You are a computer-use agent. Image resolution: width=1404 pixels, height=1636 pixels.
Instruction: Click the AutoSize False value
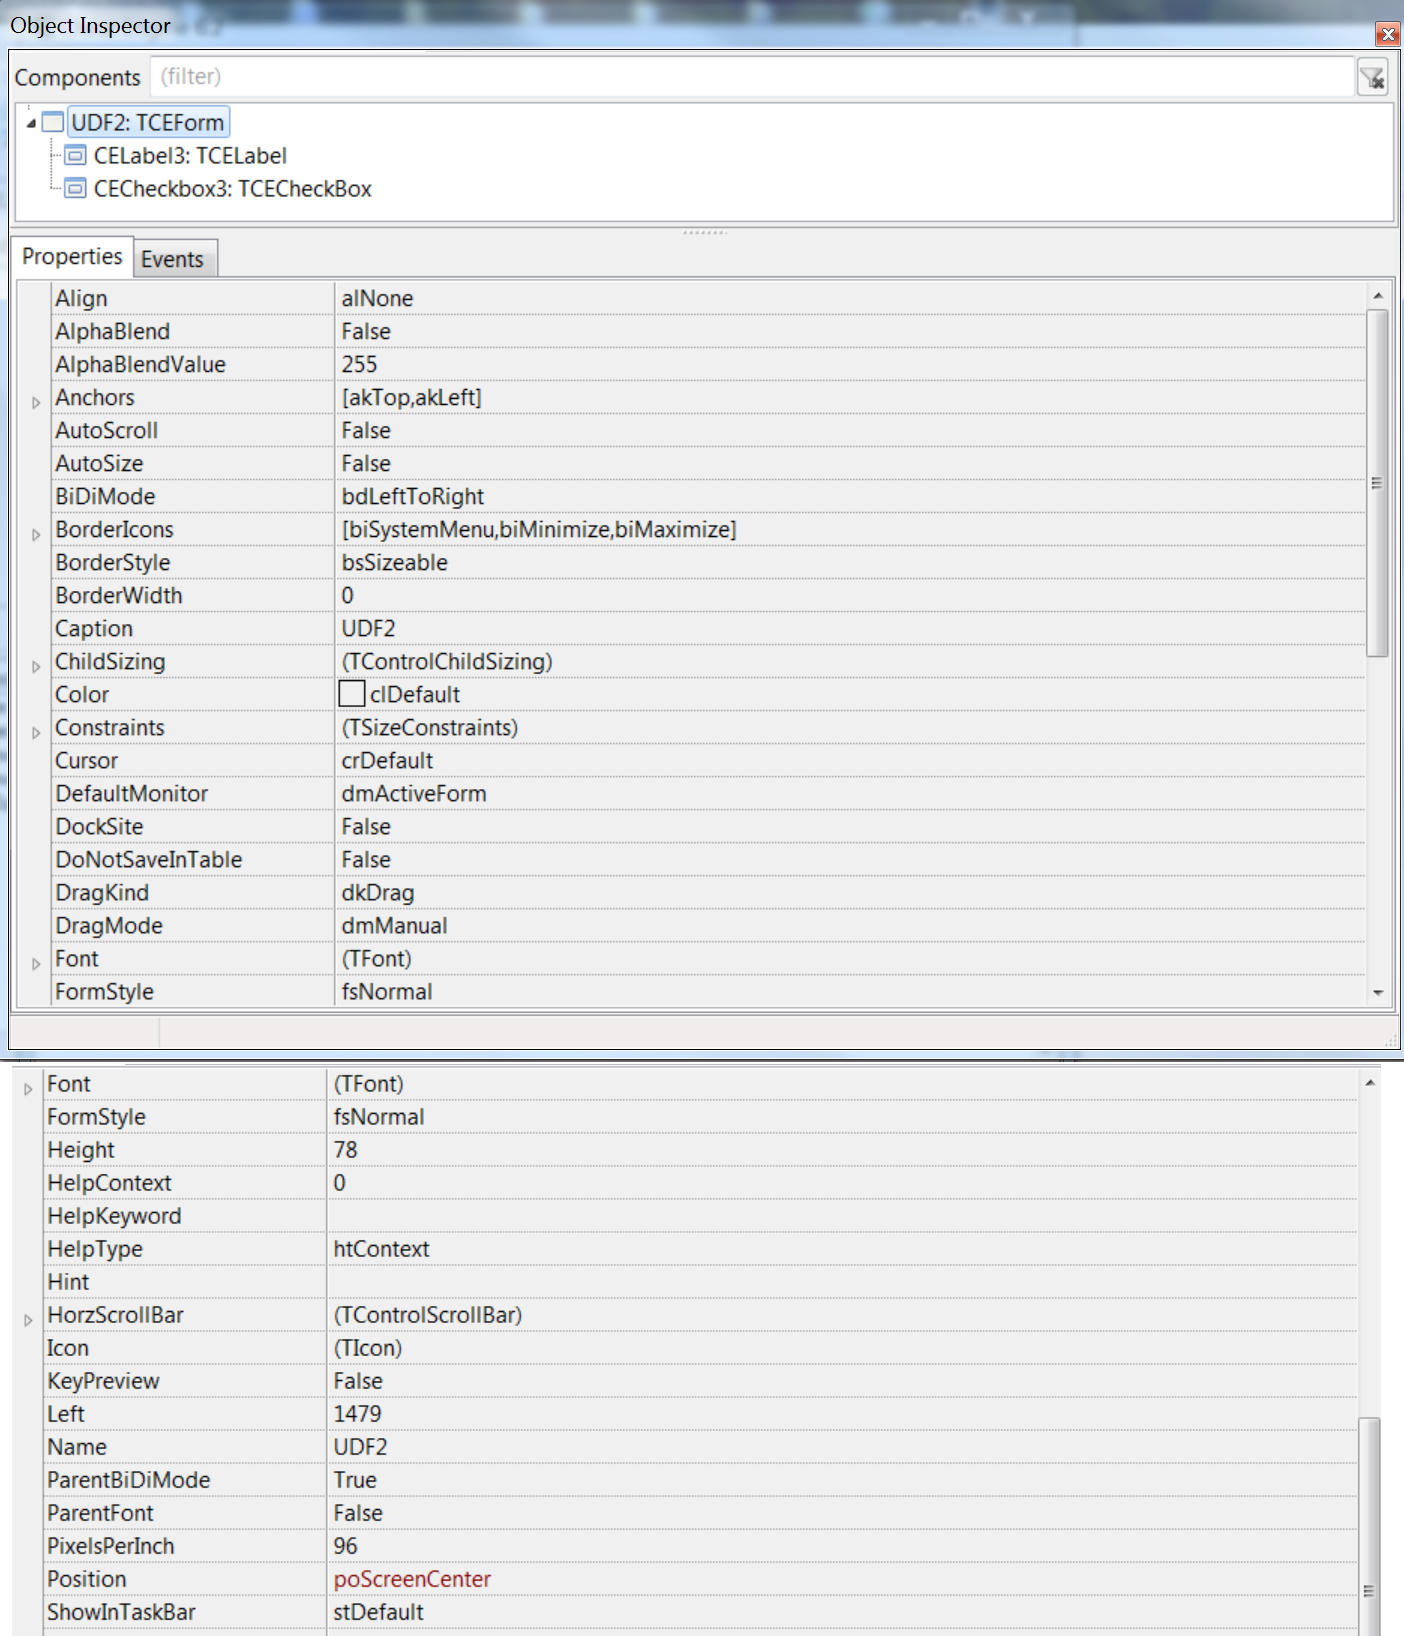[x=366, y=463]
